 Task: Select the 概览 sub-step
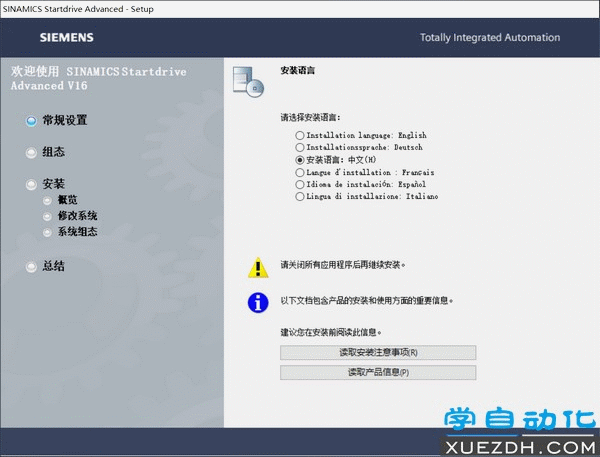[x=60, y=200]
